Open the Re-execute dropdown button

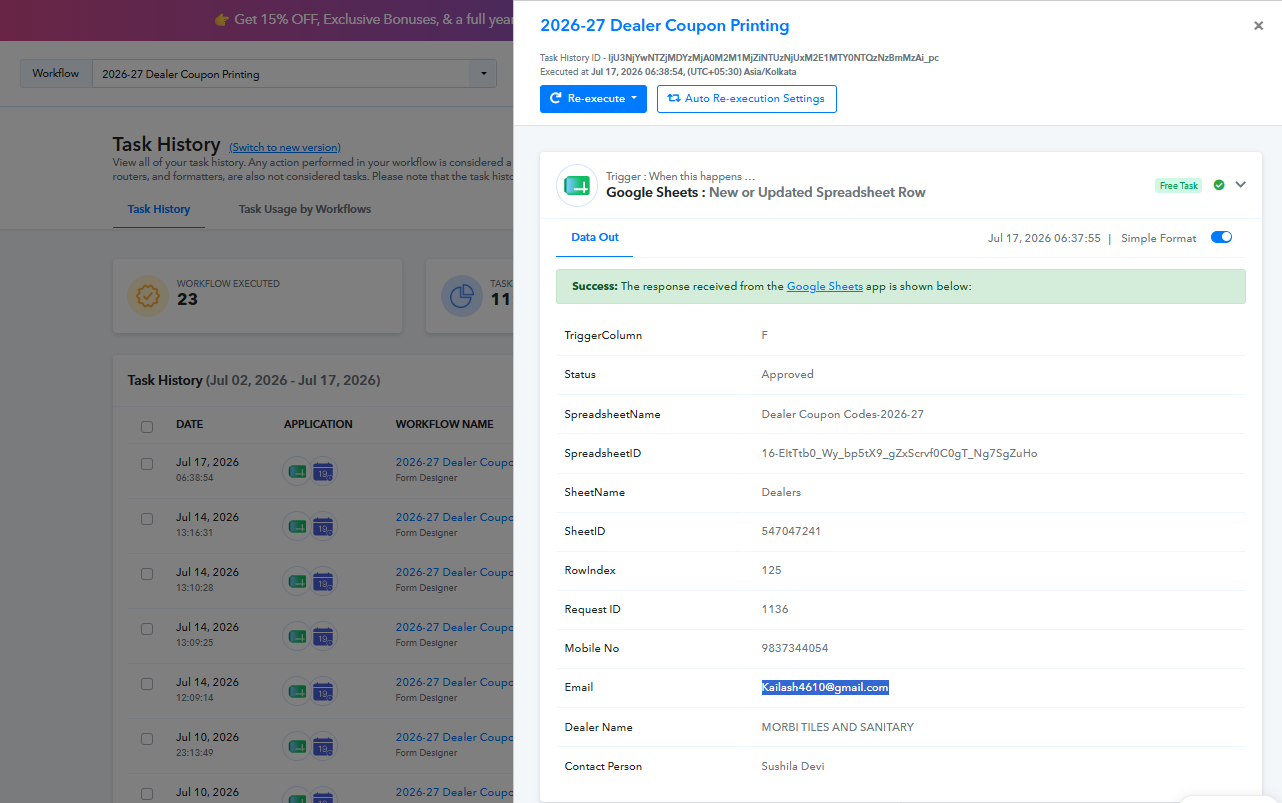click(593, 99)
